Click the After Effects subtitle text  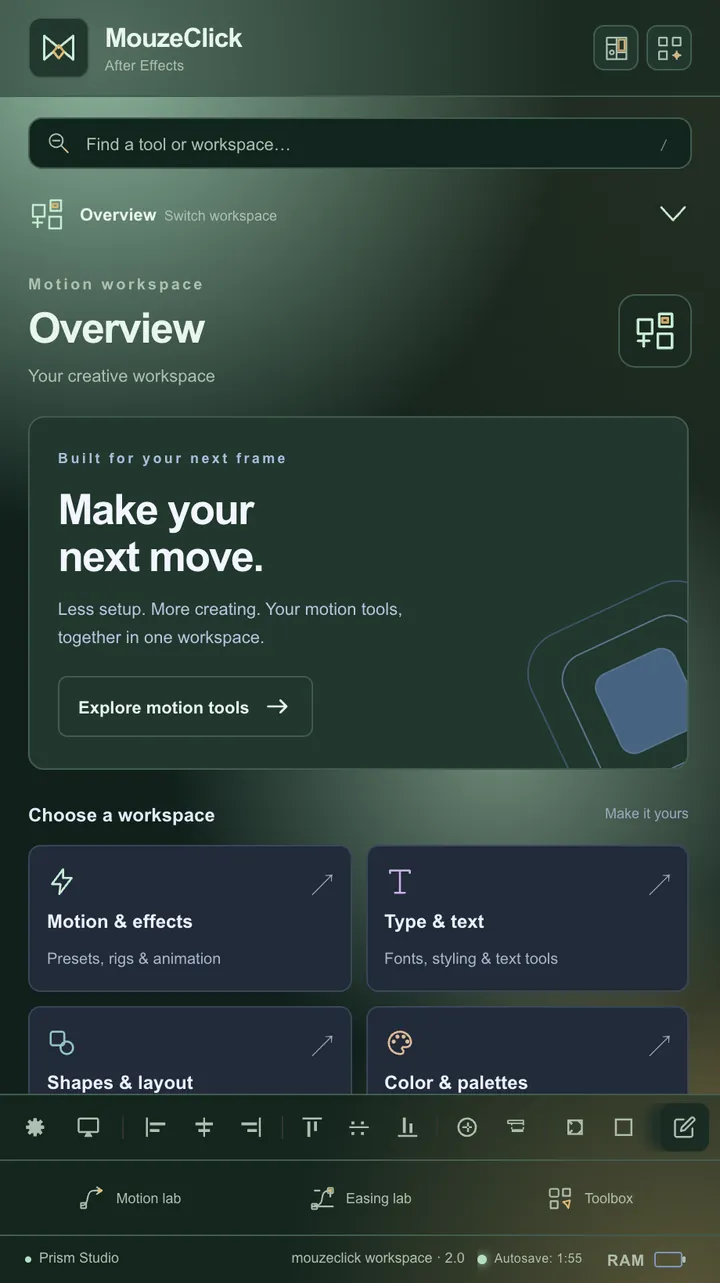click(x=144, y=65)
